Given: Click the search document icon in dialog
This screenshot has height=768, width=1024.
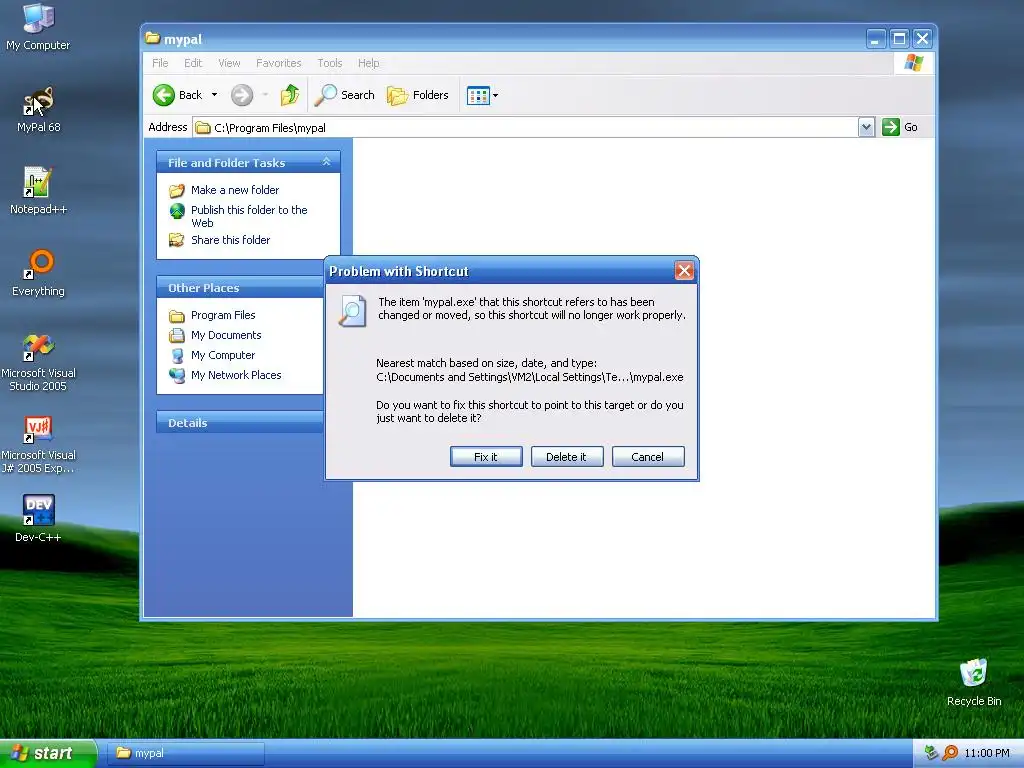Looking at the screenshot, I should 352,312.
